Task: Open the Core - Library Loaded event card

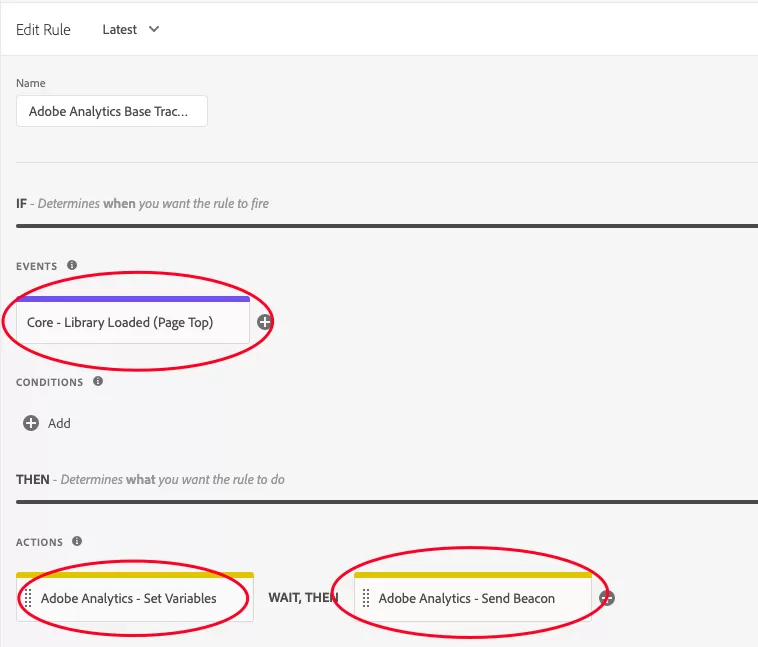Action: 133,320
